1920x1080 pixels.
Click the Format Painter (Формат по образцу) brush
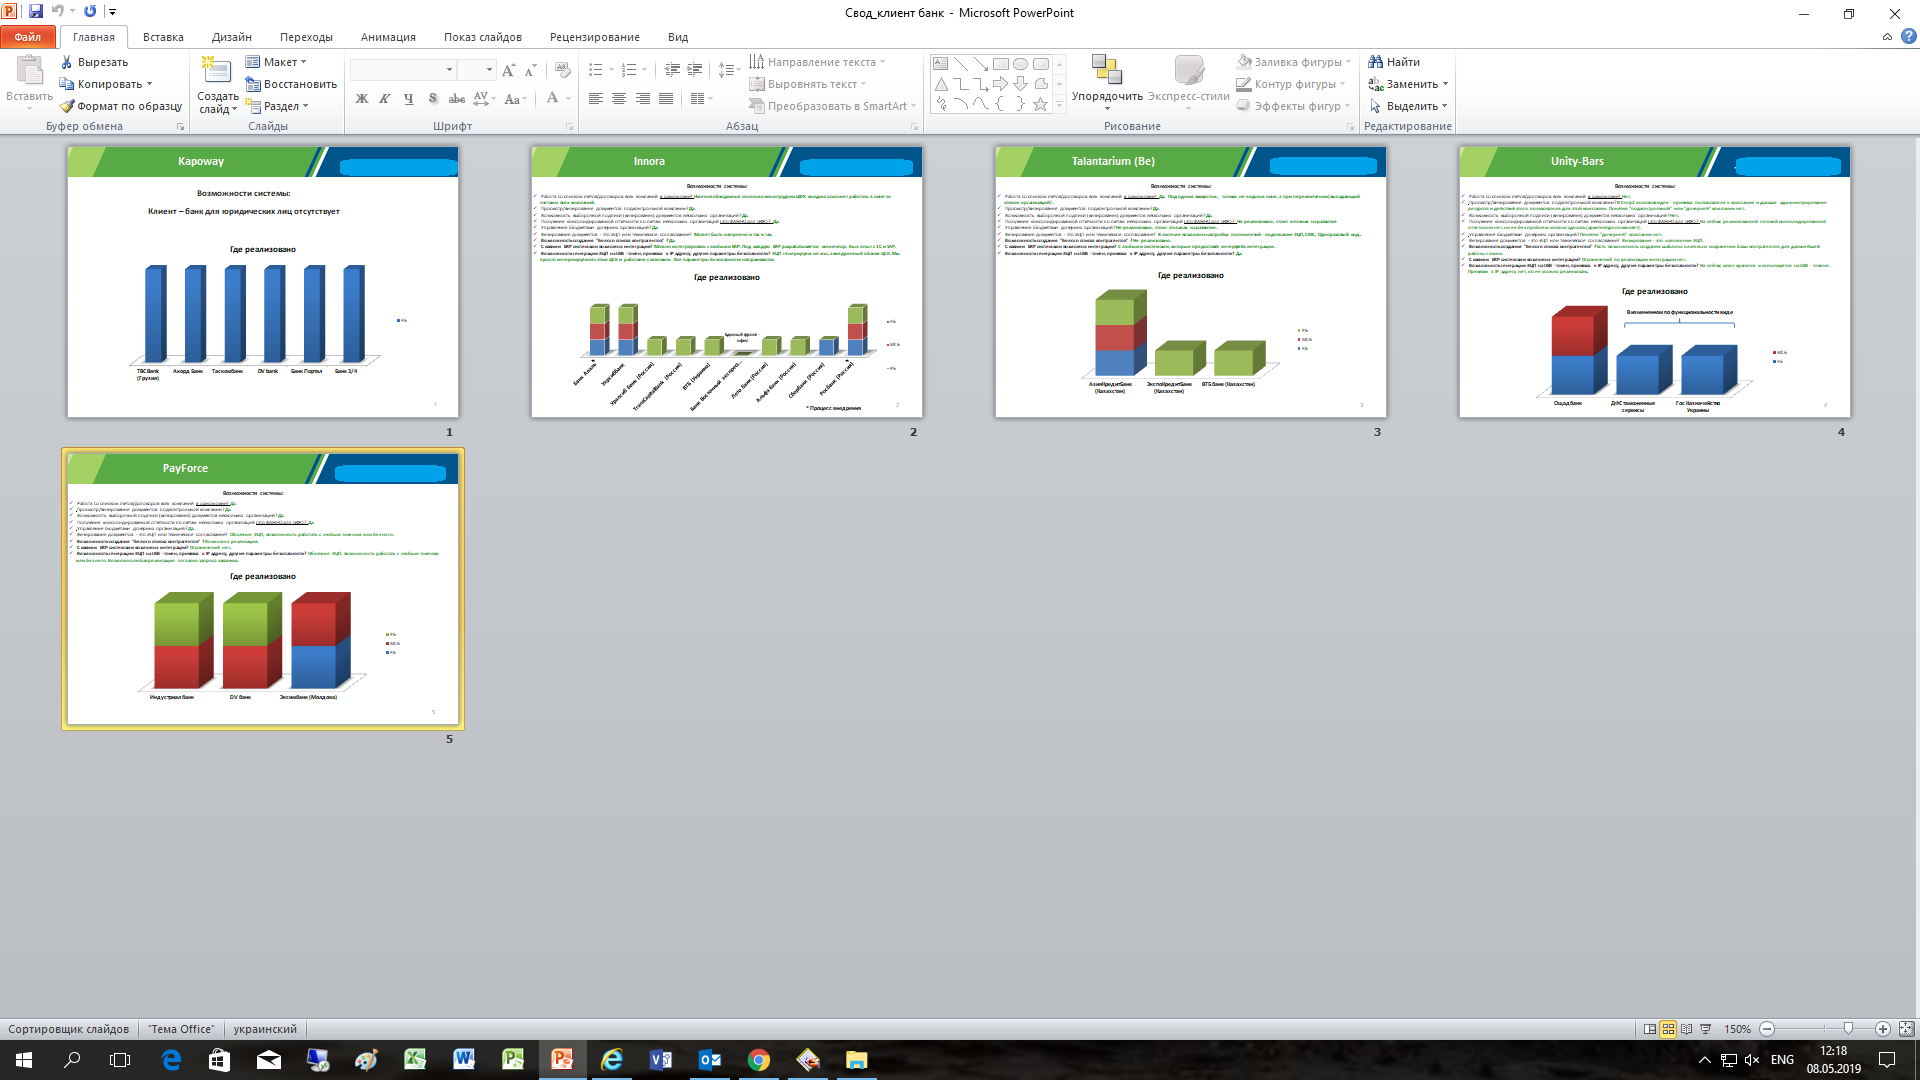click(x=67, y=106)
